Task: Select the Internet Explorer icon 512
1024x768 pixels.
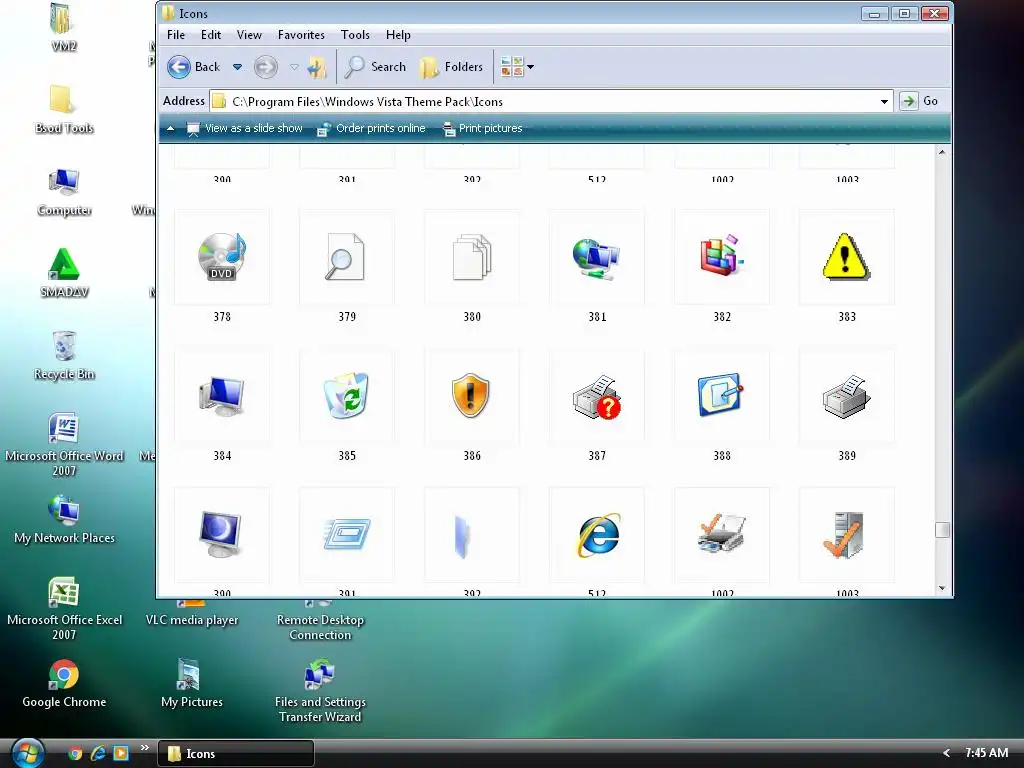Action: coord(597,535)
